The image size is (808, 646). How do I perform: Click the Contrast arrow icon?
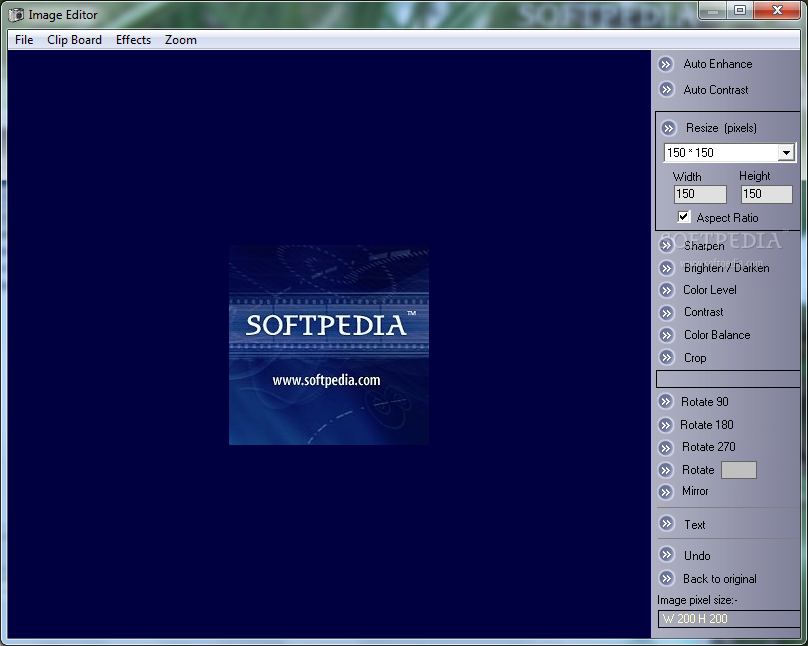(x=666, y=313)
